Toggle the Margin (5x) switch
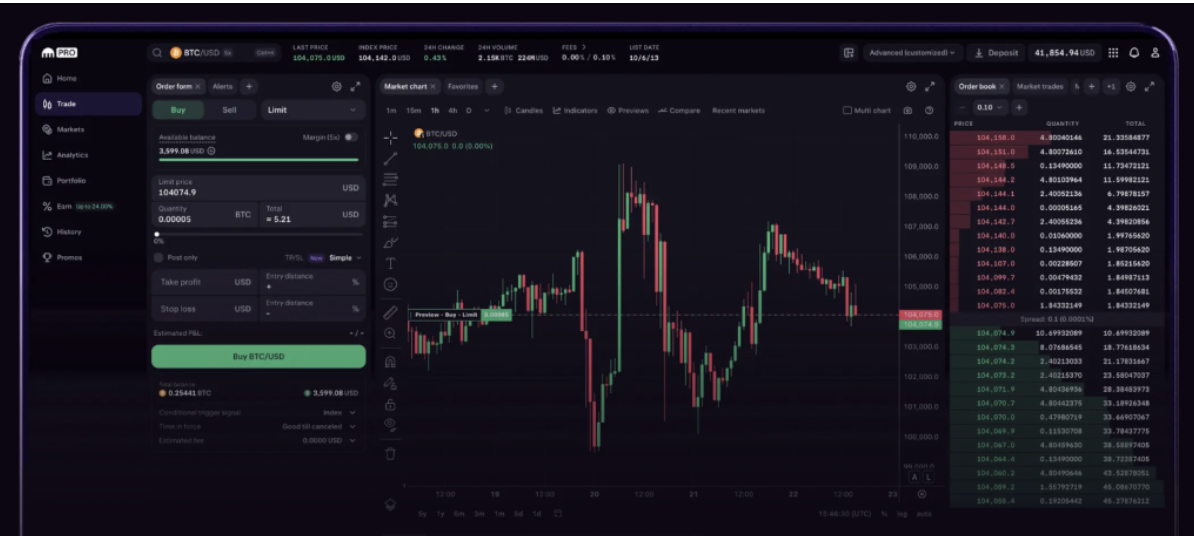Screen dimensions: 1194x536 [351, 137]
